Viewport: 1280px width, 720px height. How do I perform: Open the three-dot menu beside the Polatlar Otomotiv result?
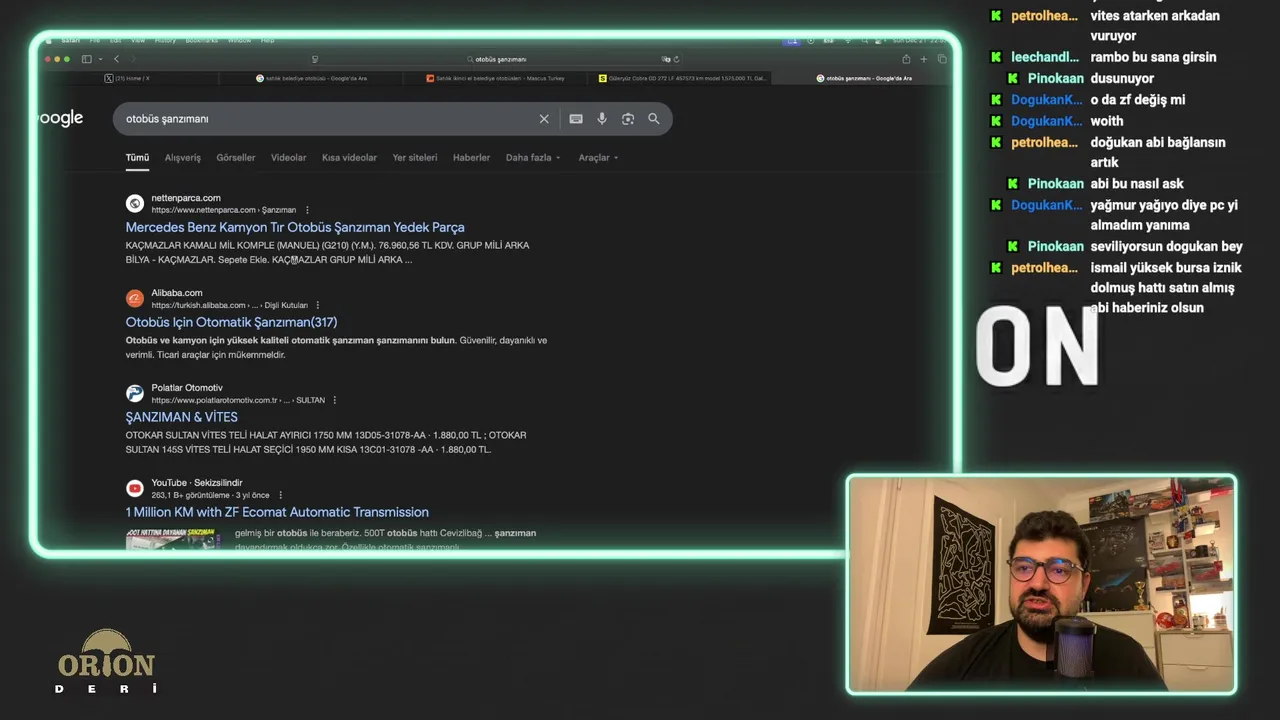click(335, 400)
